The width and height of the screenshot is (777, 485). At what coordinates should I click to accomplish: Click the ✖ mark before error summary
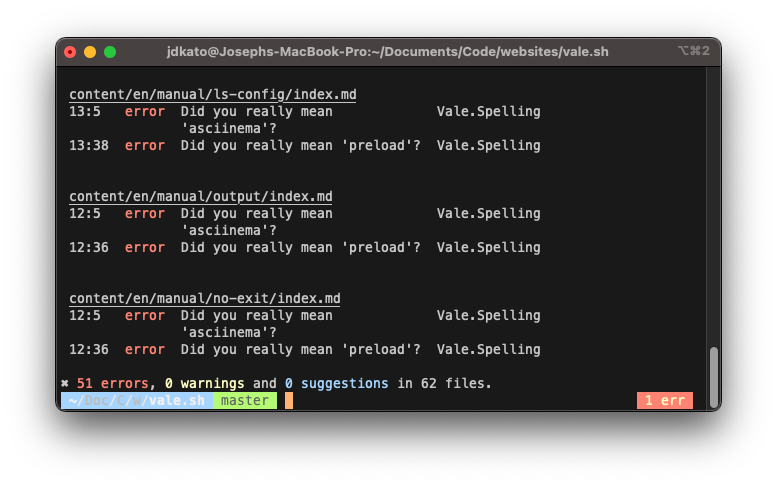pos(65,383)
